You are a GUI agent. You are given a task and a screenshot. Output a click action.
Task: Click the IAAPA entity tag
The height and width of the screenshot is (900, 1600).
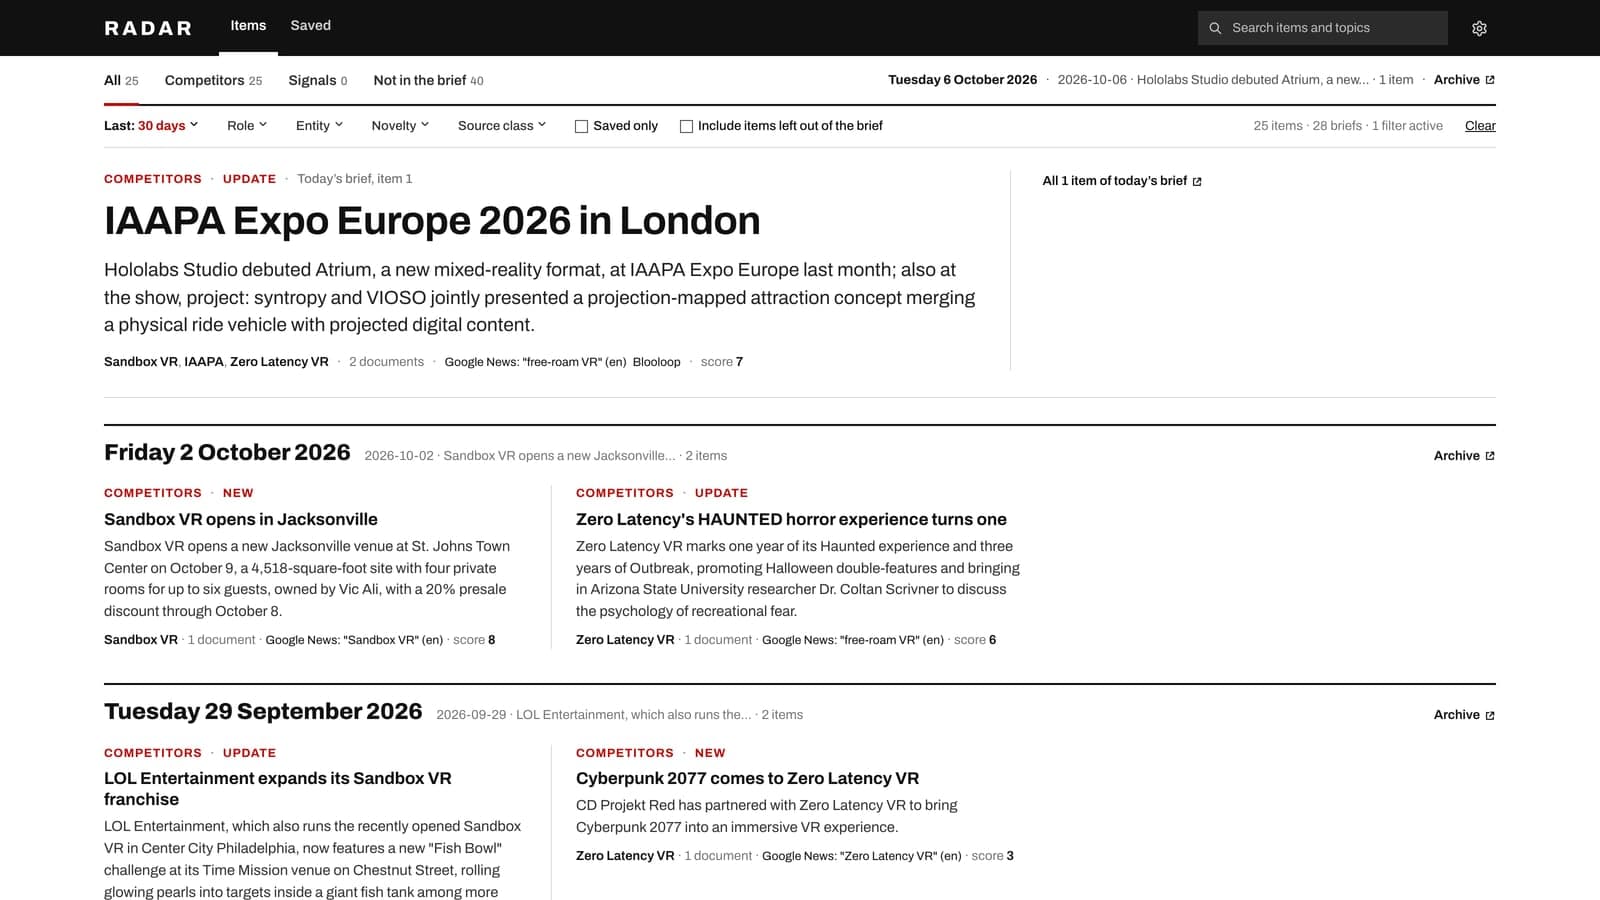click(204, 362)
